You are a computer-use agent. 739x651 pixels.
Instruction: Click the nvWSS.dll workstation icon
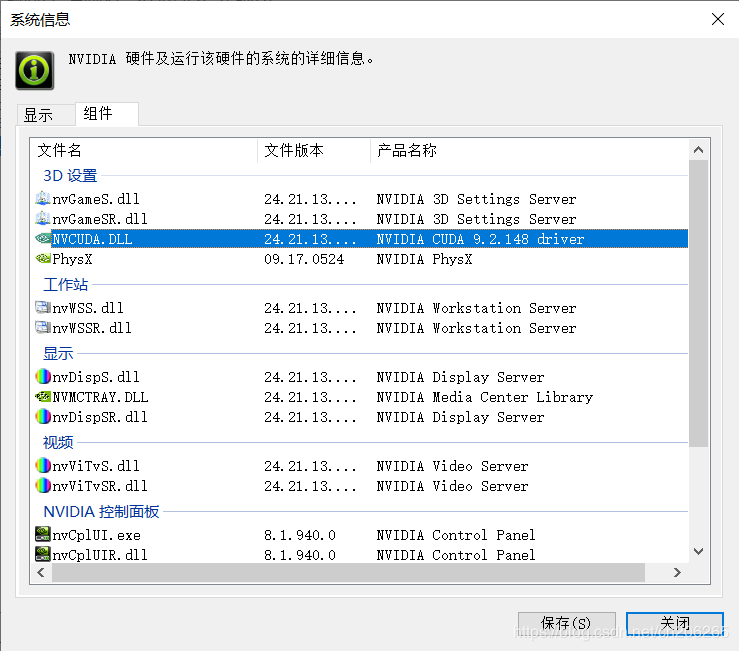[x=42, y=307]
